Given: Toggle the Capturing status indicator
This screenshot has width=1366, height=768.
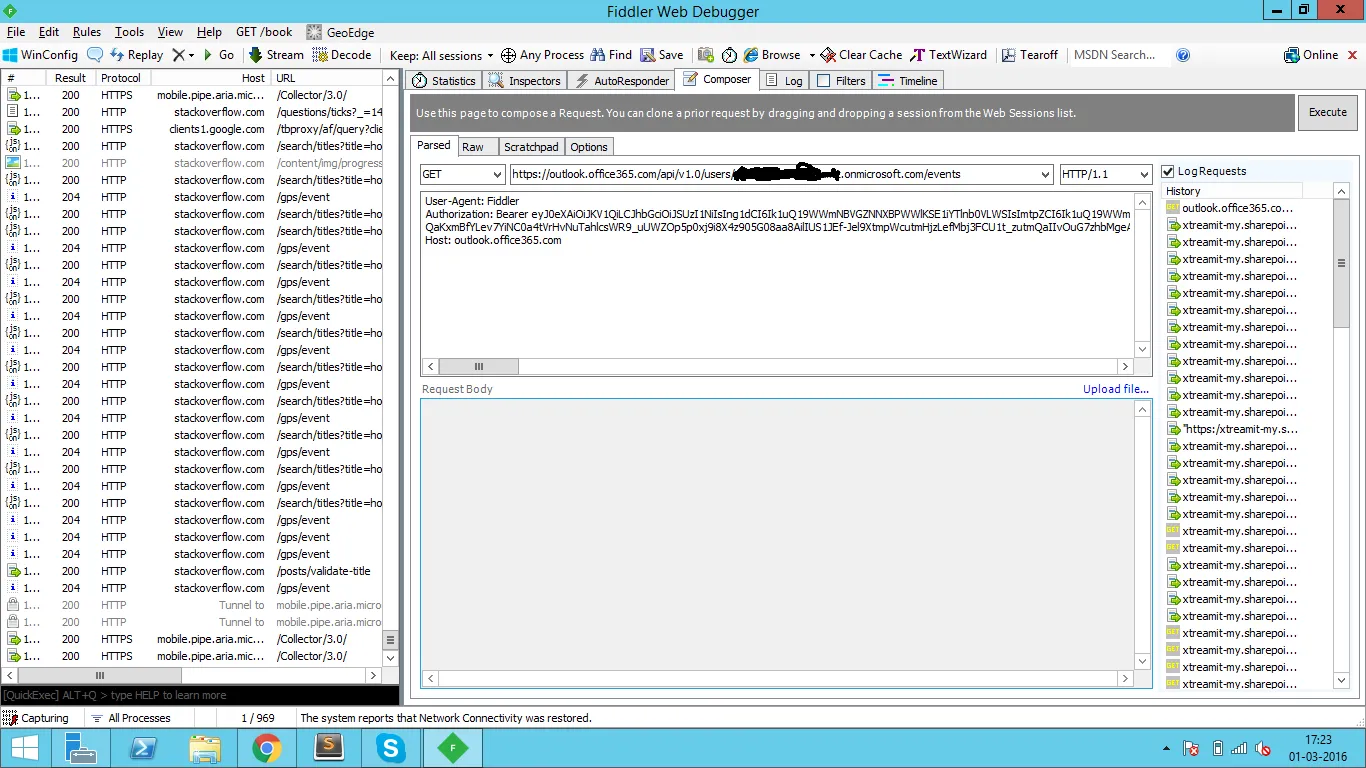Looking at the screenshot, I should [37, 718].
